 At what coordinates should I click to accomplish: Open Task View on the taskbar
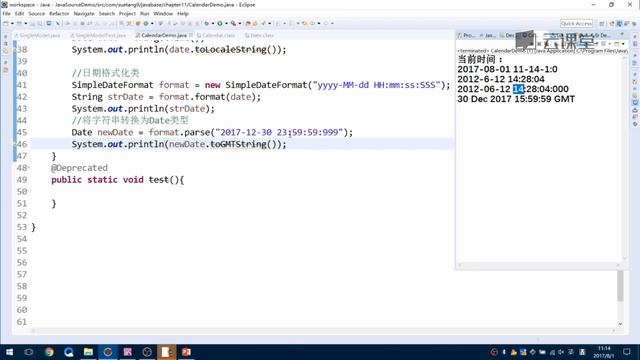click(29, 352)
